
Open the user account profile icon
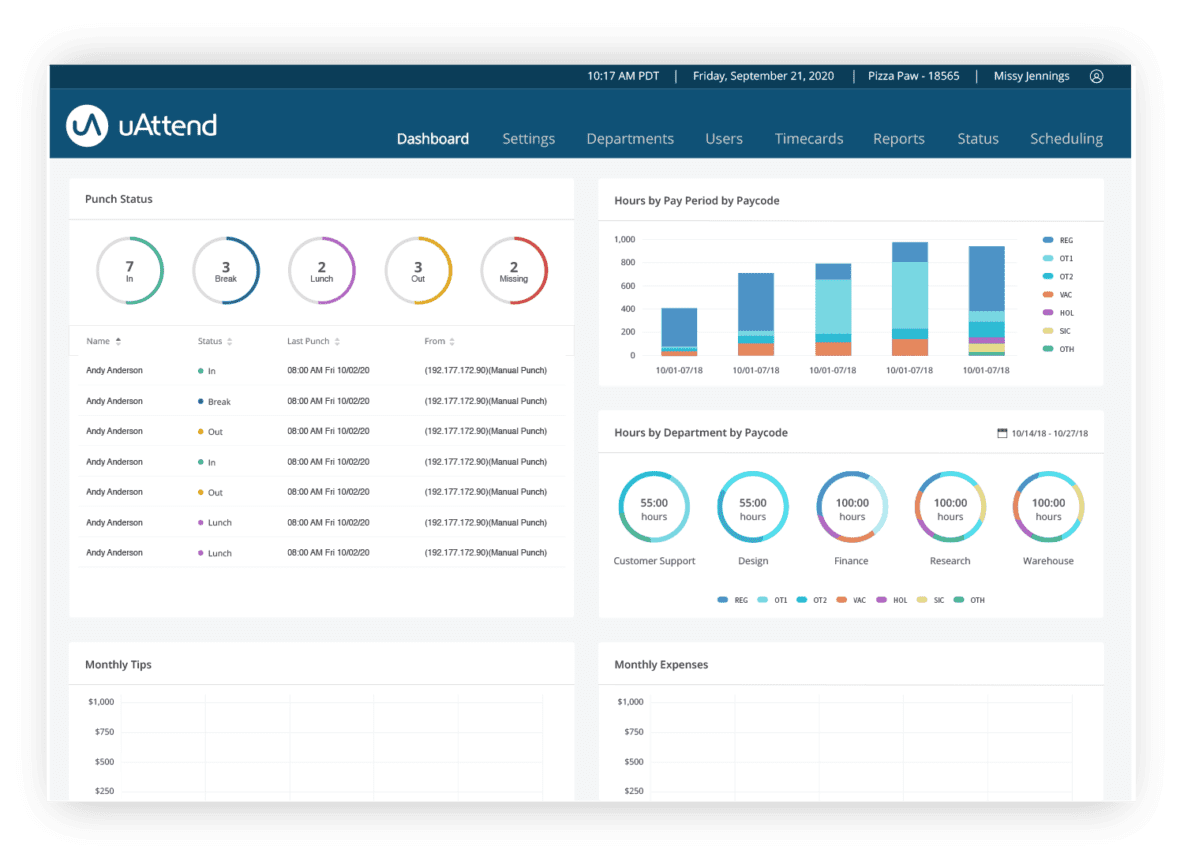pos(1097,76)
